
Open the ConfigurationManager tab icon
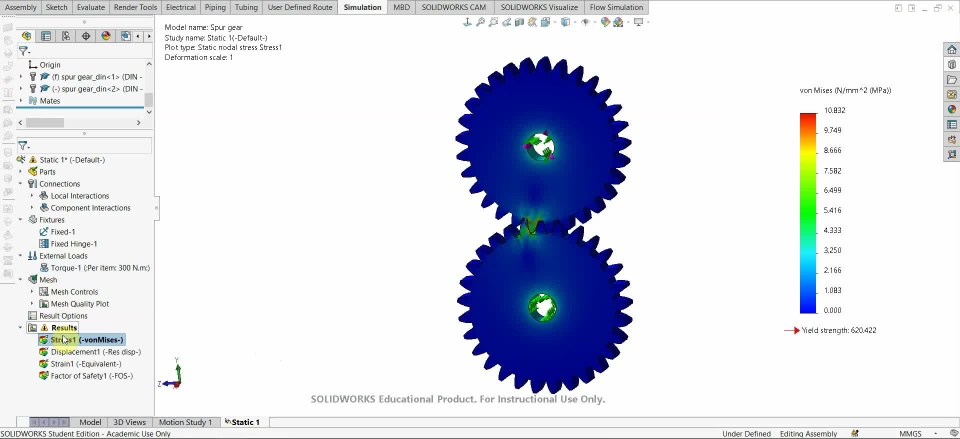[66, 36]
